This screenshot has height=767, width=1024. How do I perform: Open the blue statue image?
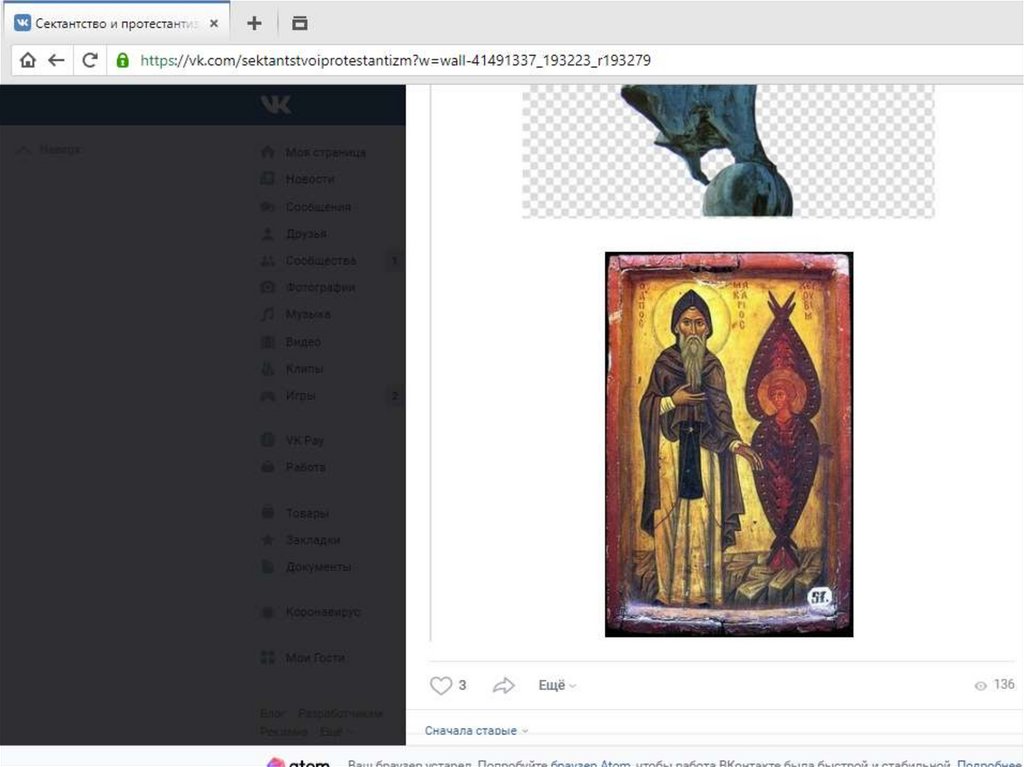[728, 151]
